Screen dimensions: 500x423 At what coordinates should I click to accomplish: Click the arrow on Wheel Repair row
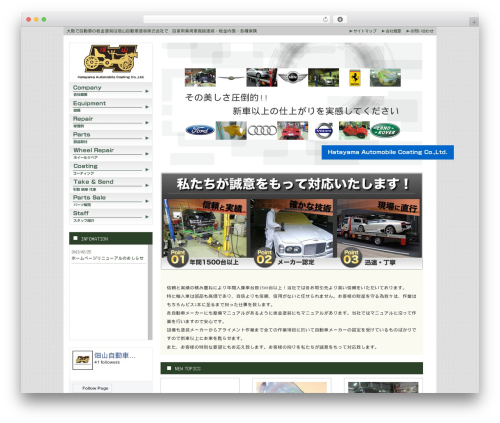[147, 154]
